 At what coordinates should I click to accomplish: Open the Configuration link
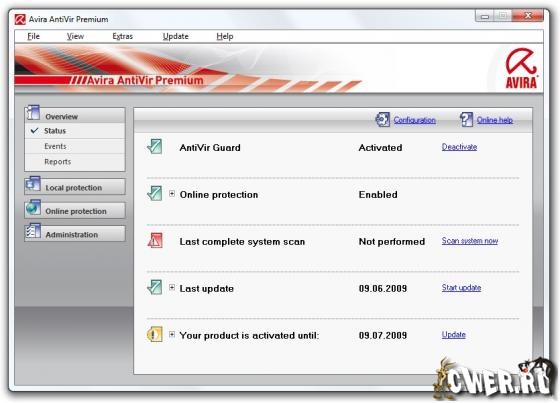coord(415,120)
